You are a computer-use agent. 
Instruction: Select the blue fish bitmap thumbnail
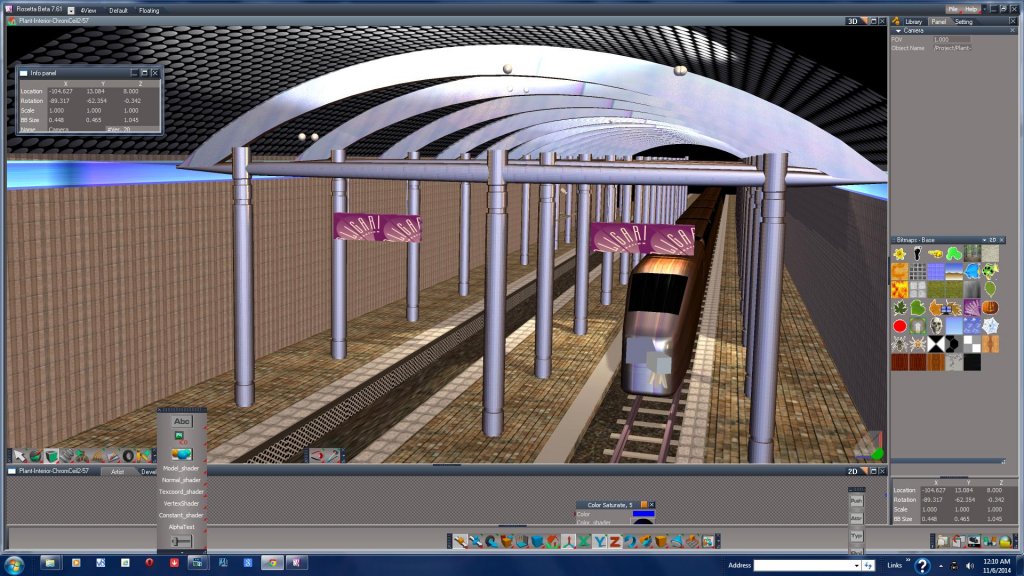(x=972, y=271)
